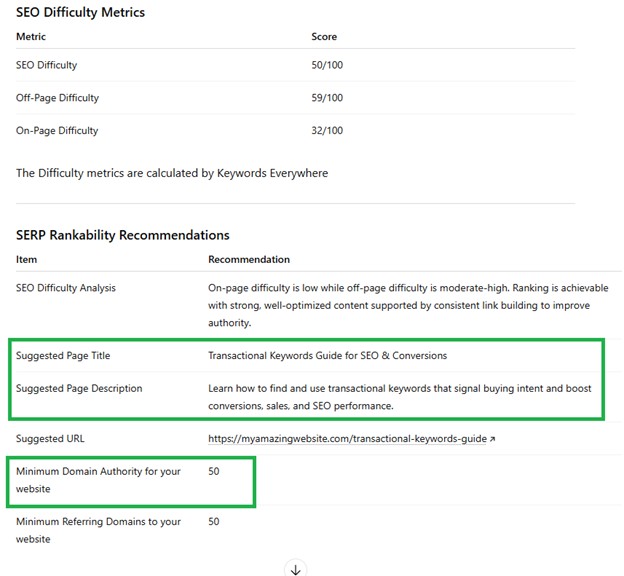The image size is (624, 576).
Task: Click the Suggested Page Description label
Action: 79,388
